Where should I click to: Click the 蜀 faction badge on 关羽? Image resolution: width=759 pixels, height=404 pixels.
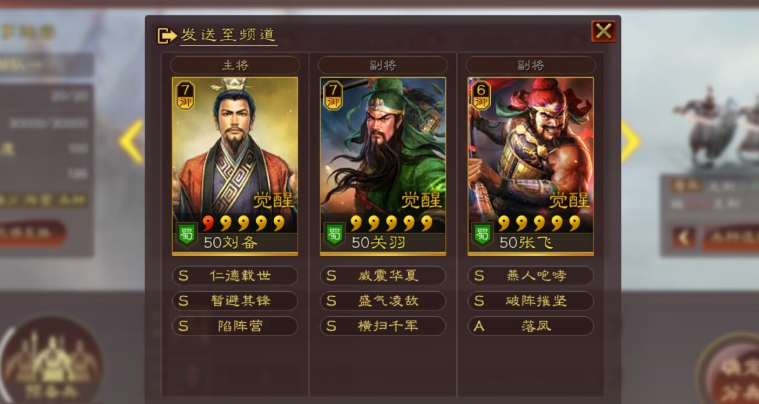[334, 234]
